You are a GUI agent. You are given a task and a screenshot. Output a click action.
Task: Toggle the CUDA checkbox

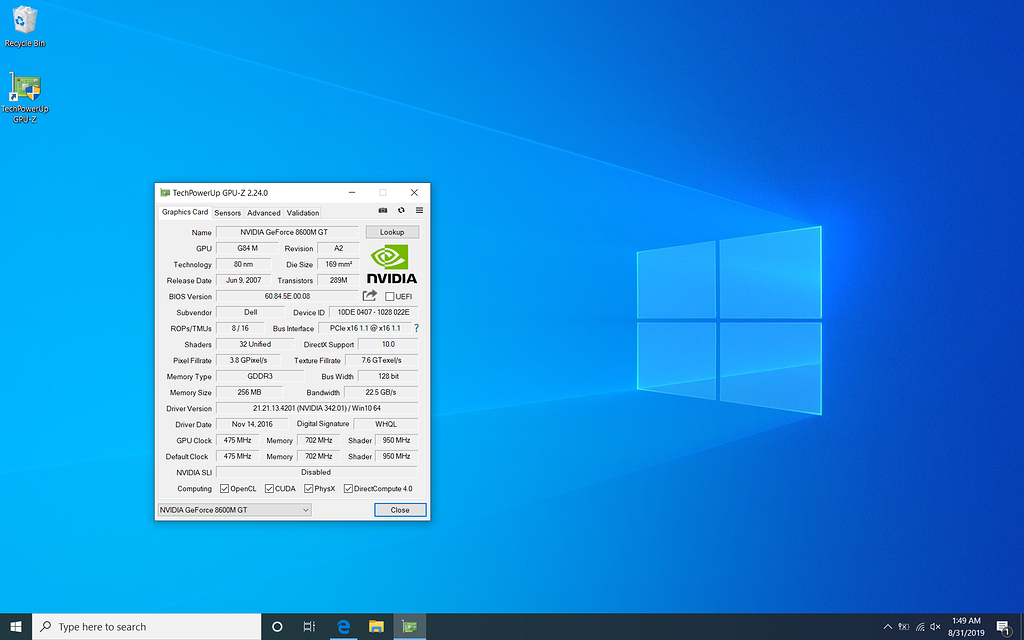coord(270,489)
